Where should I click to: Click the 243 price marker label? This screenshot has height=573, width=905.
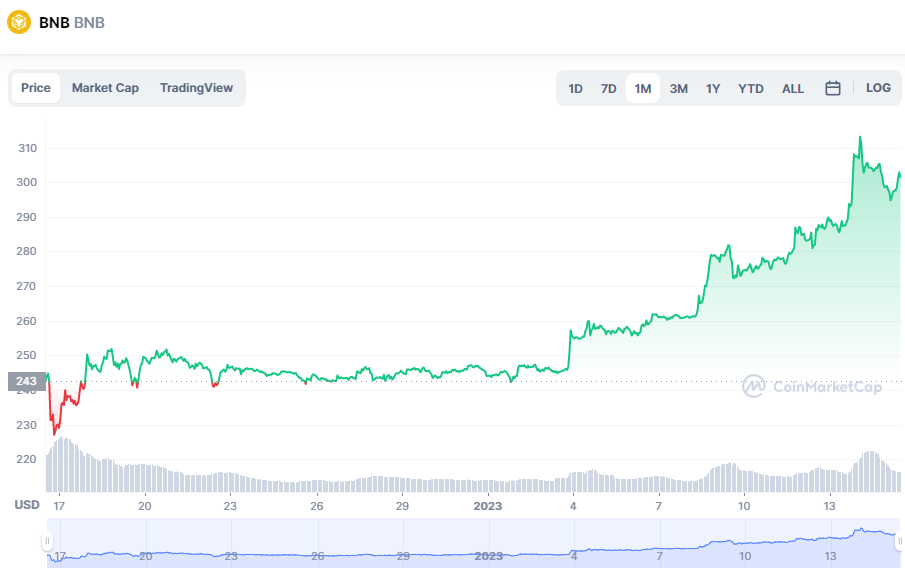27,381
